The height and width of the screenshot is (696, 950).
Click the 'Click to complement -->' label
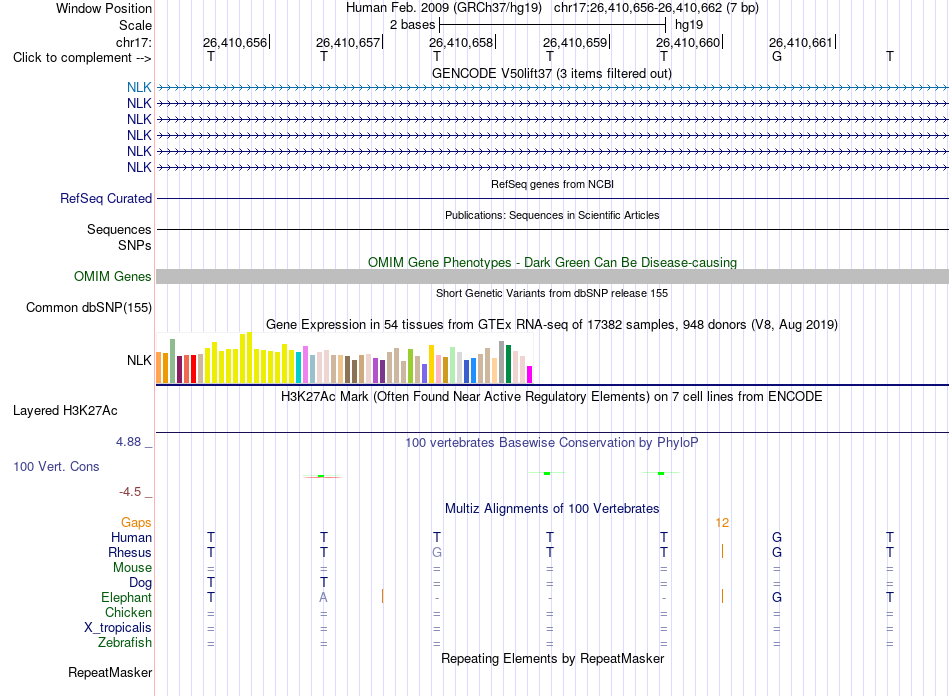pyautogui.click(x=82, y=58)
